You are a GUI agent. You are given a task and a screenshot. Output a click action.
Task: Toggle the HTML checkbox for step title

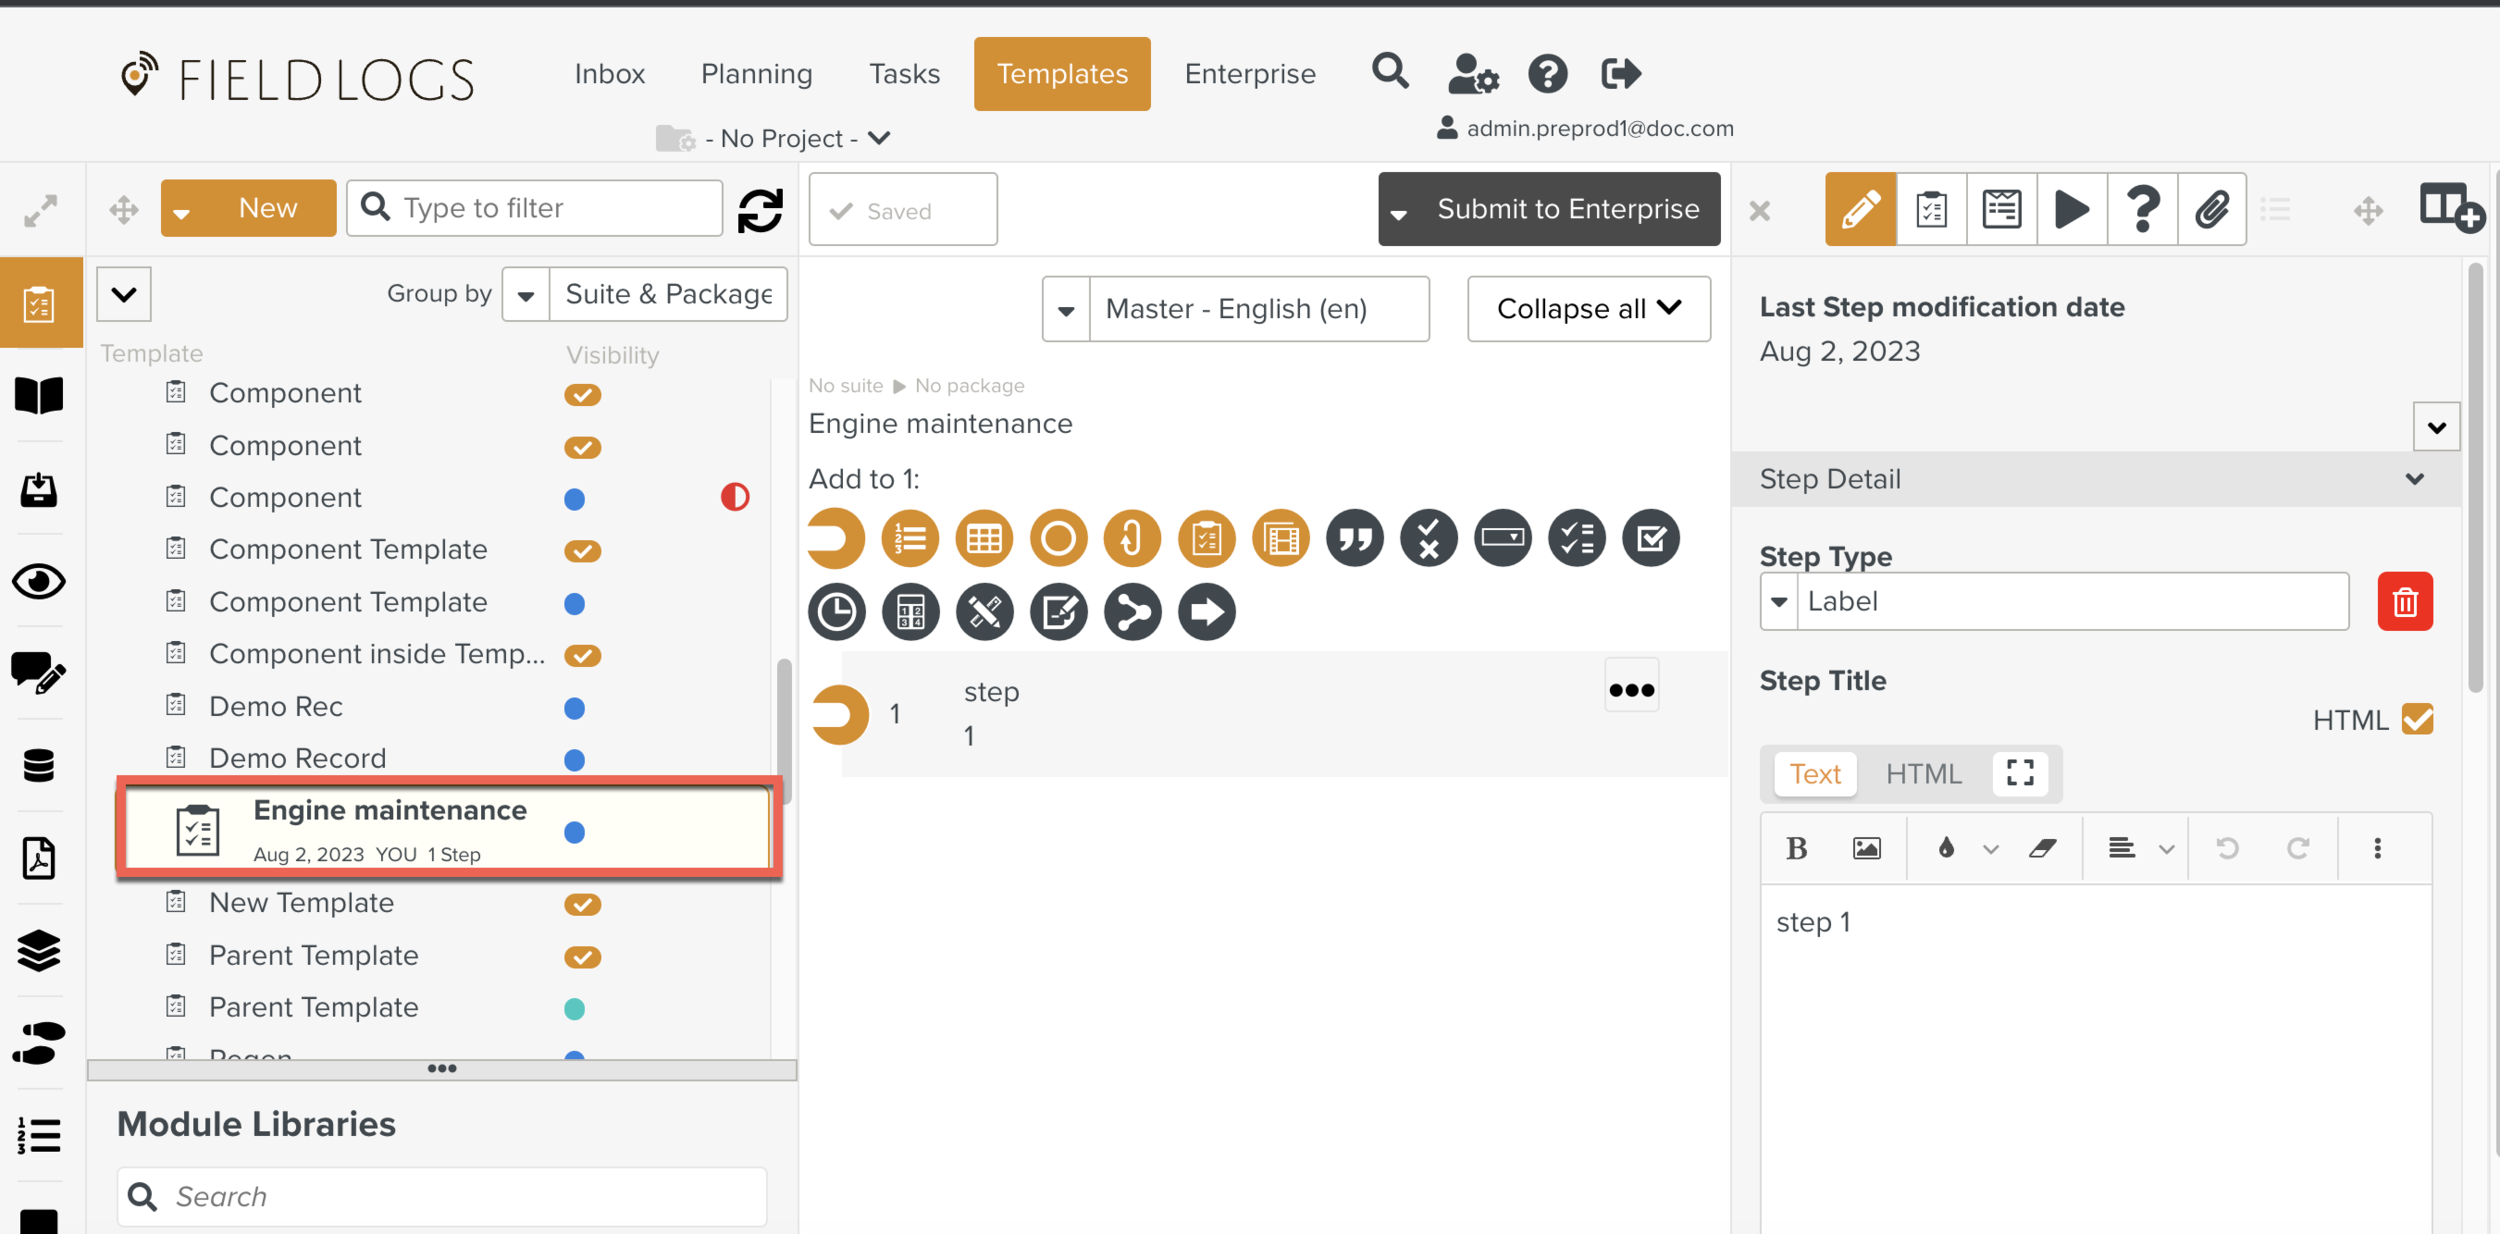pos(2417,719)
